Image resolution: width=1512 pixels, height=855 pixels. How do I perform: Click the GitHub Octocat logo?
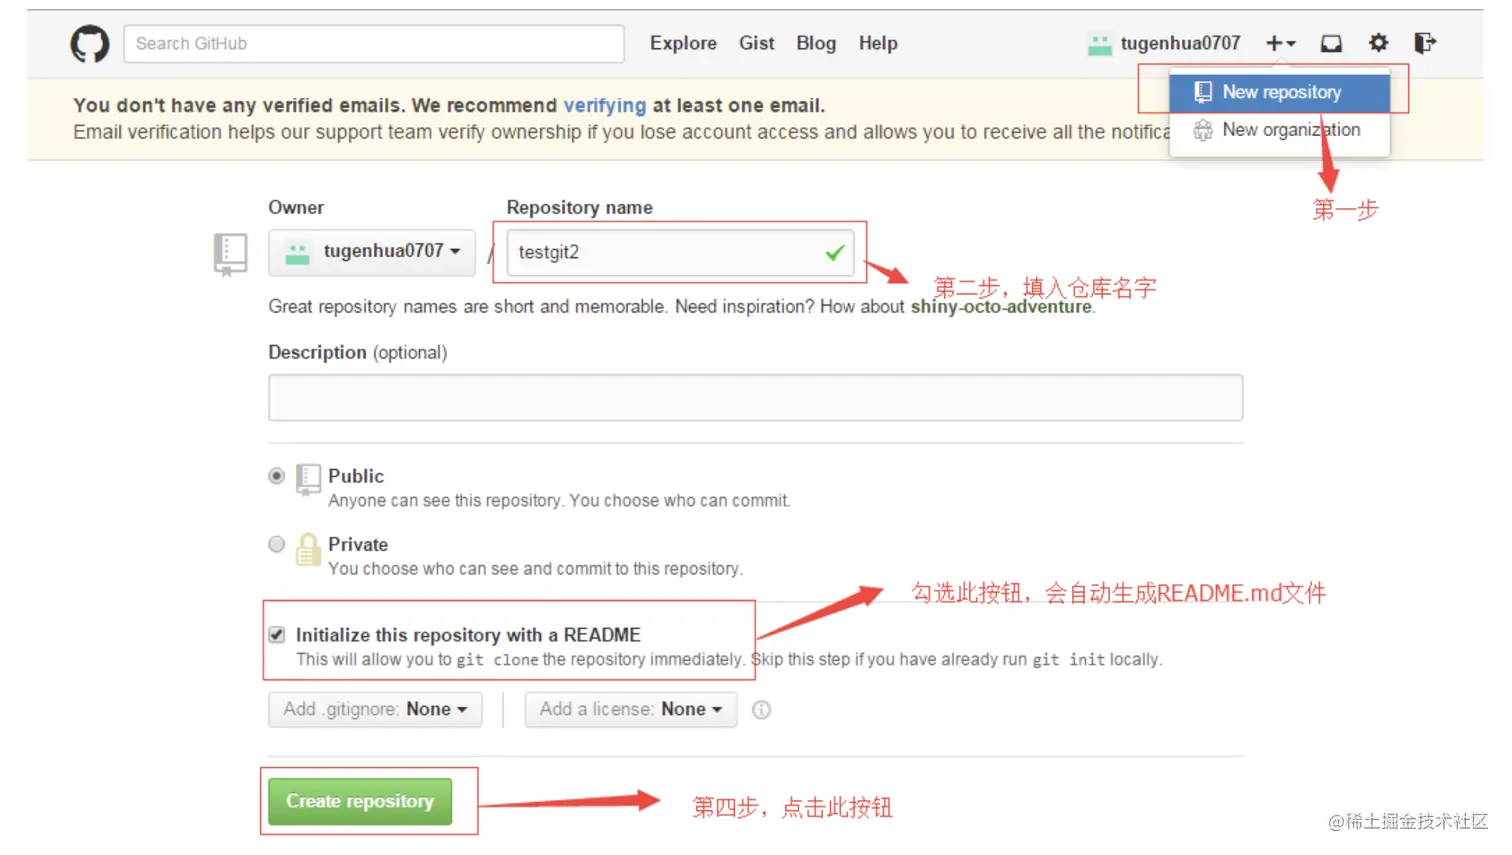[x=90, y=44]
